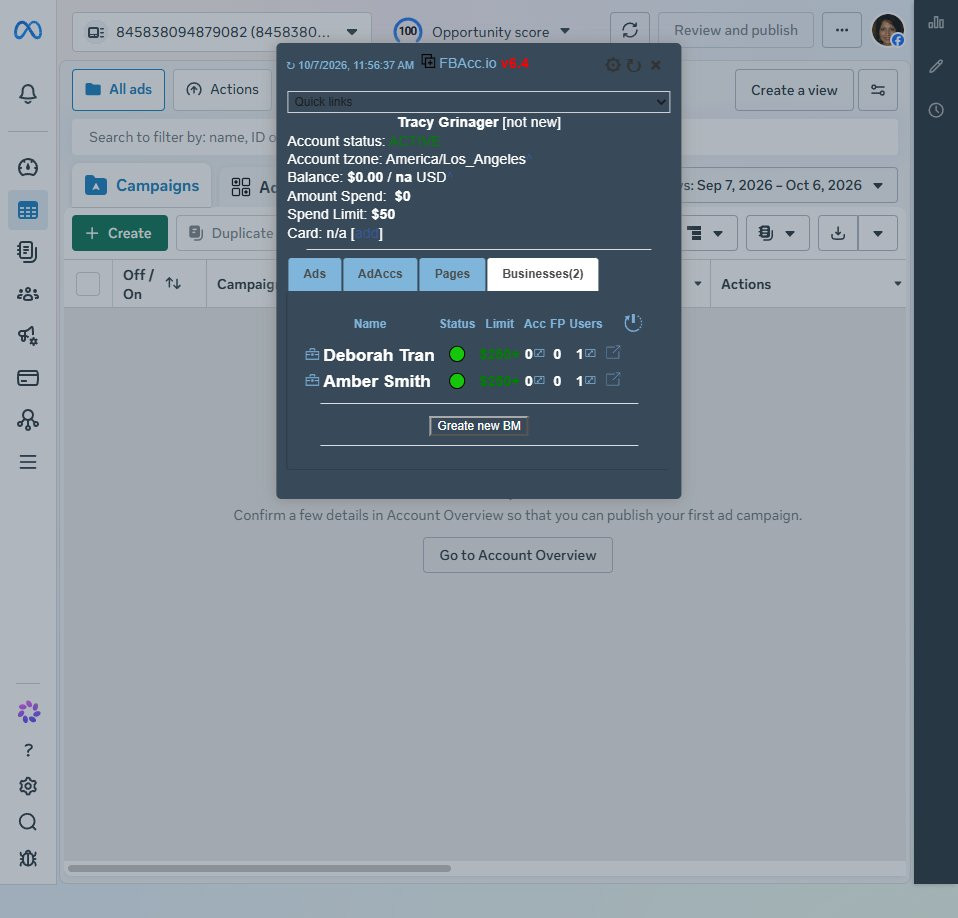Viewport: 958px width, 918px height.
Task: Open Campaigns table icon in left sidebar
Action: (x=27, y=211)
